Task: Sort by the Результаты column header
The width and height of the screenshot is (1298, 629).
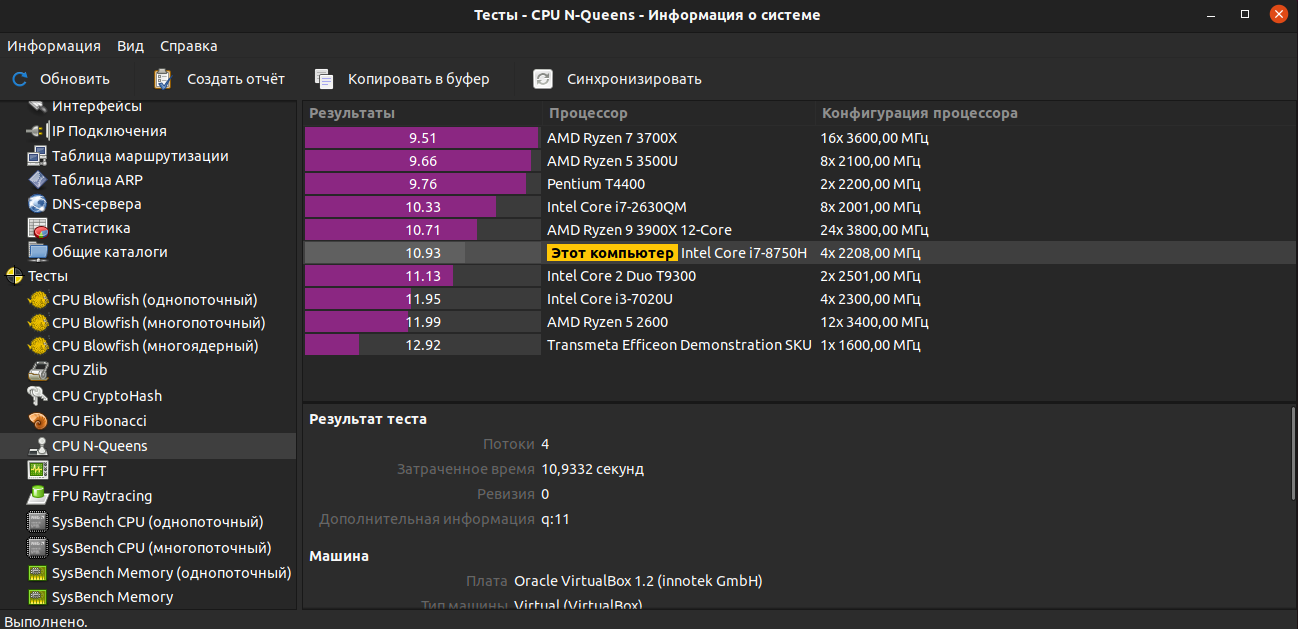Action: tap(352, 113)
